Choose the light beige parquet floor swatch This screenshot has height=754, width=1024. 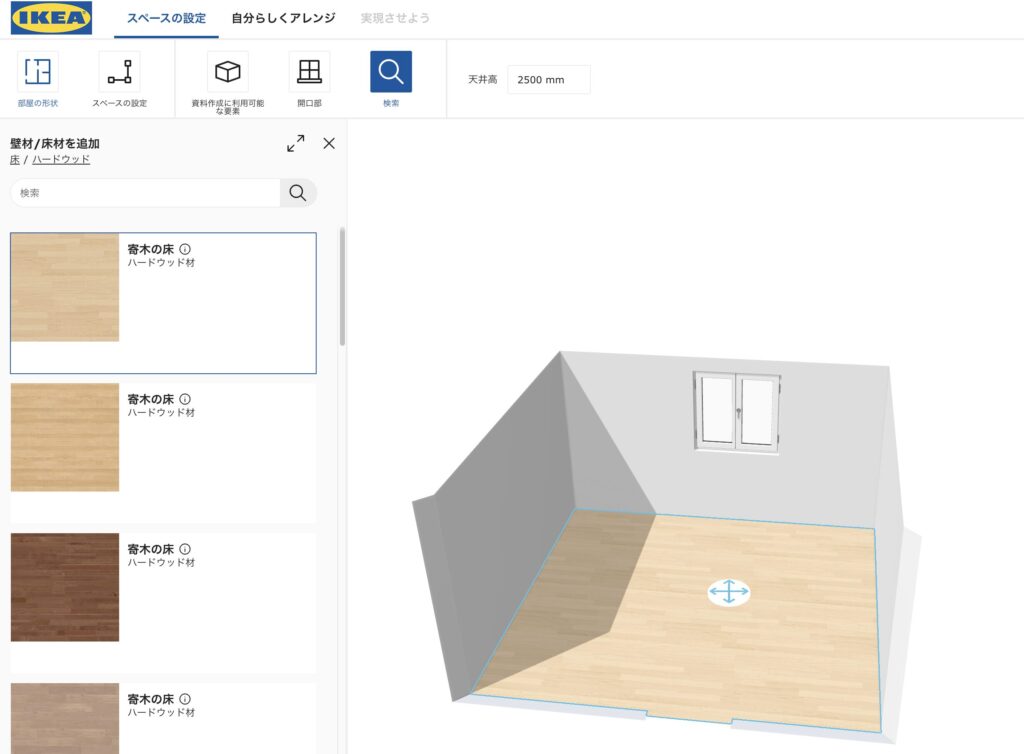pyautogui.click(x=65, y=287)
